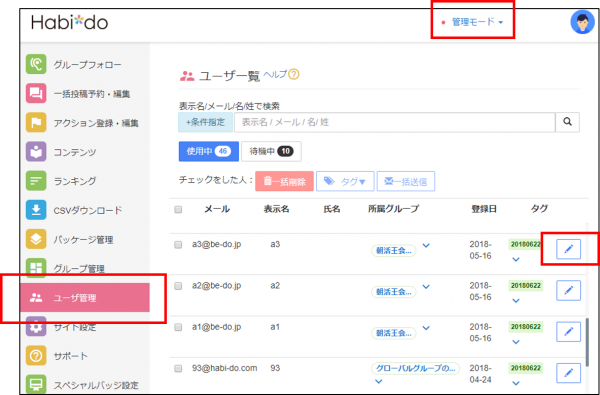This screenshot has width=600, height=395.
Task: Click the グローバルグループの... group badge
Action: pyautogui.click(x=415, y=369)
